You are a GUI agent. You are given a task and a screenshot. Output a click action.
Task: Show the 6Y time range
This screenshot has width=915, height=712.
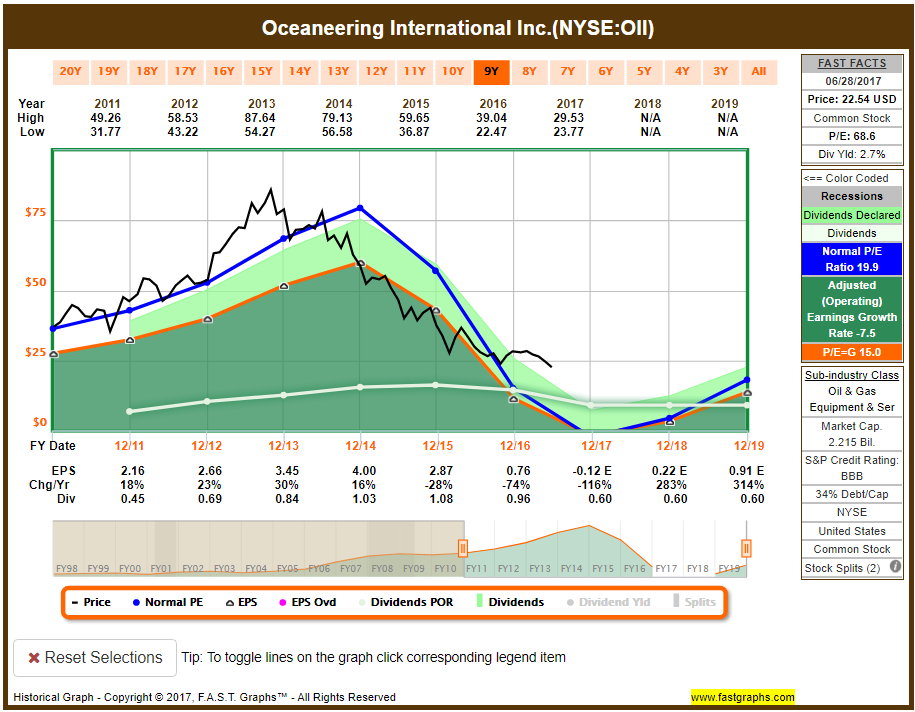click(x=606, y=72)
